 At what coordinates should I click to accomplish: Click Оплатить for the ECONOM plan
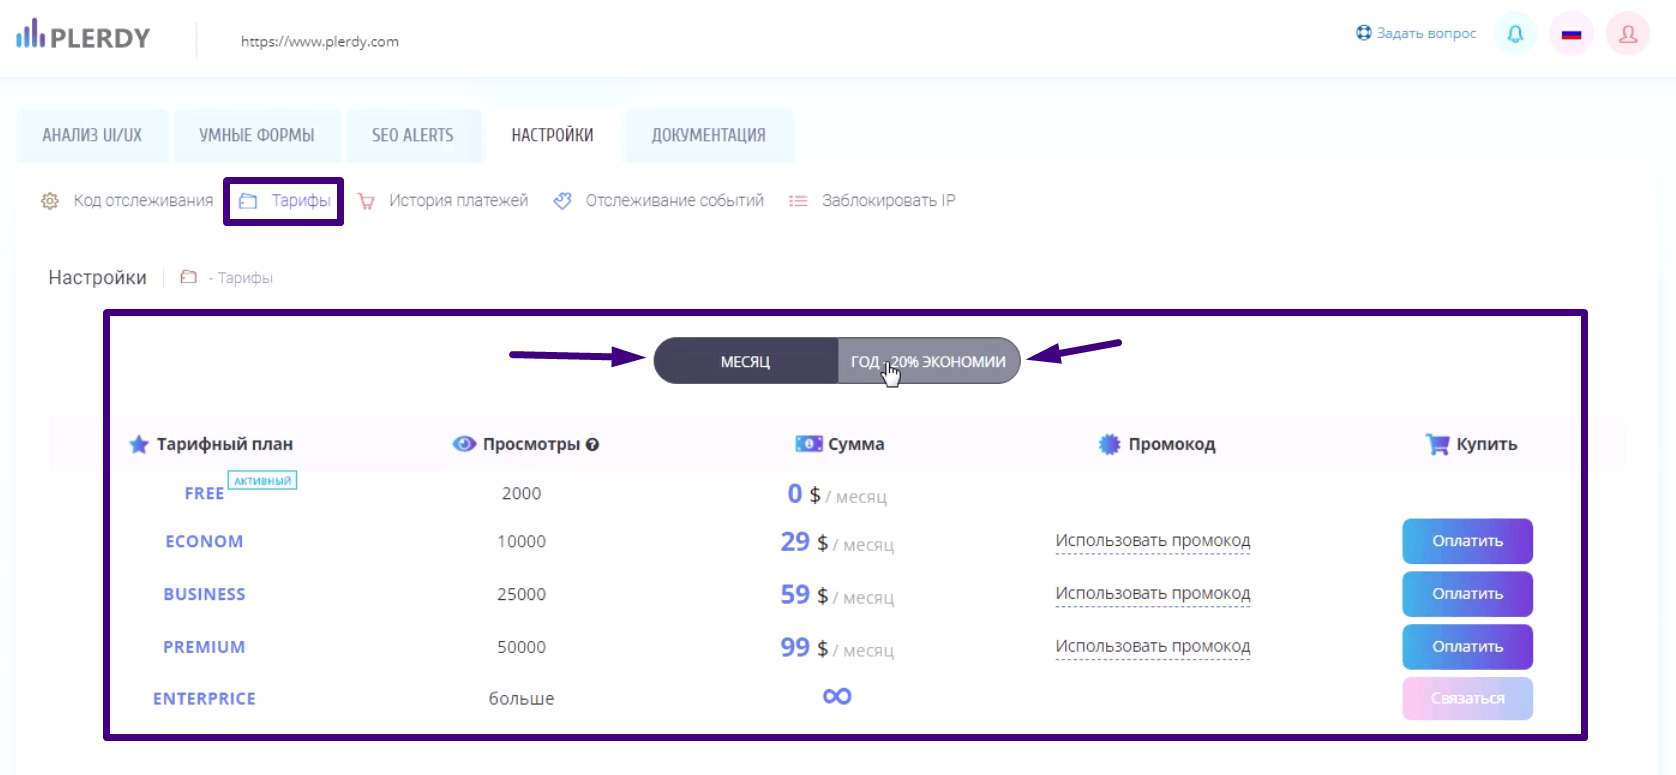click(1467, 541)
